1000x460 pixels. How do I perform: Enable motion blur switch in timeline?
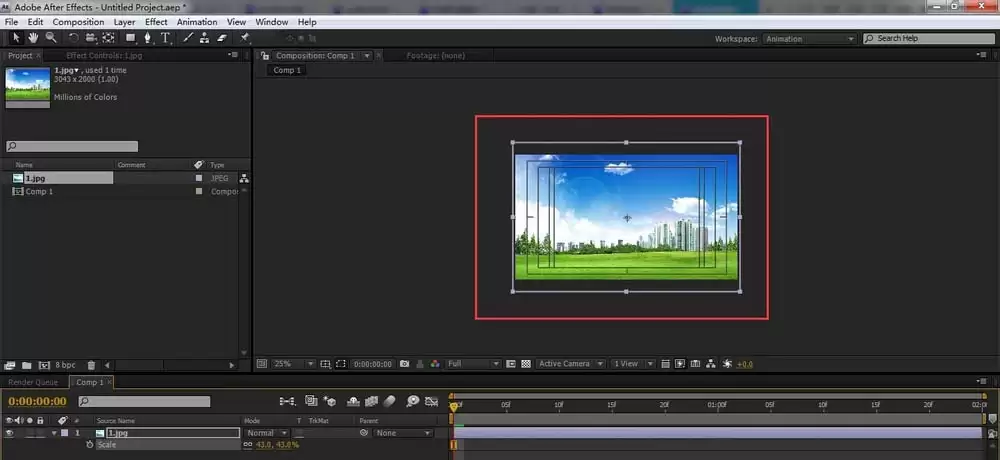tap(390, 401)
